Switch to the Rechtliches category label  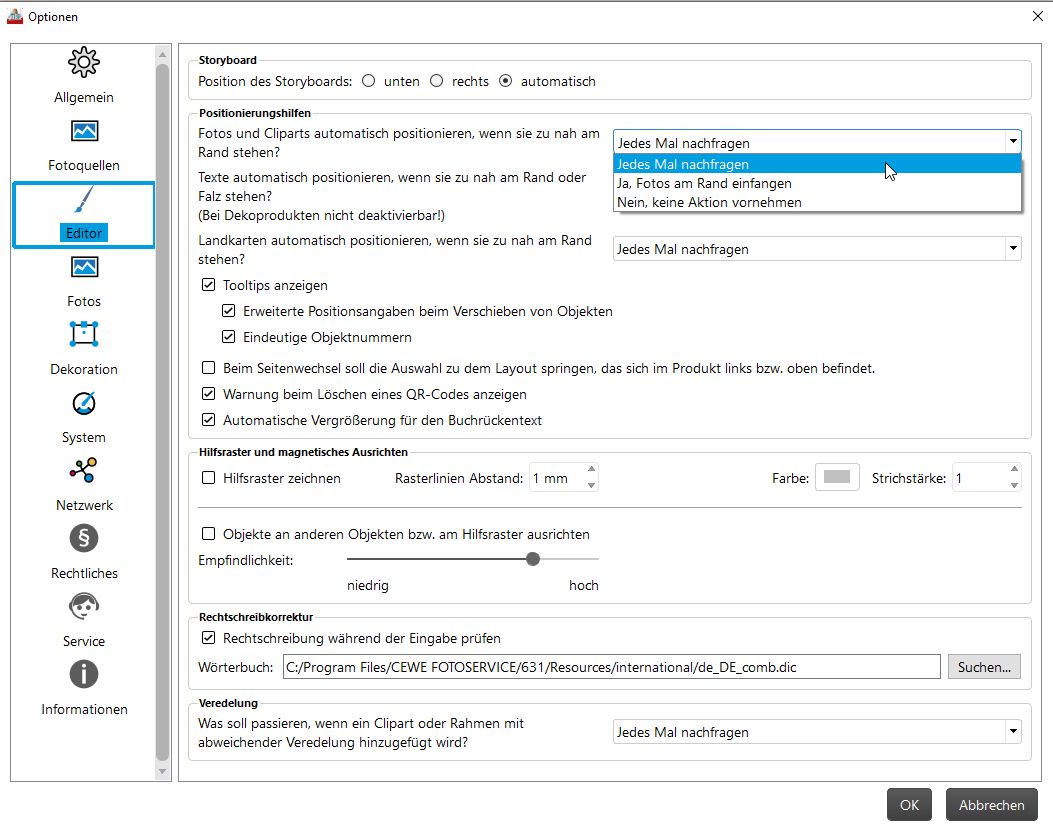point(84,573)
